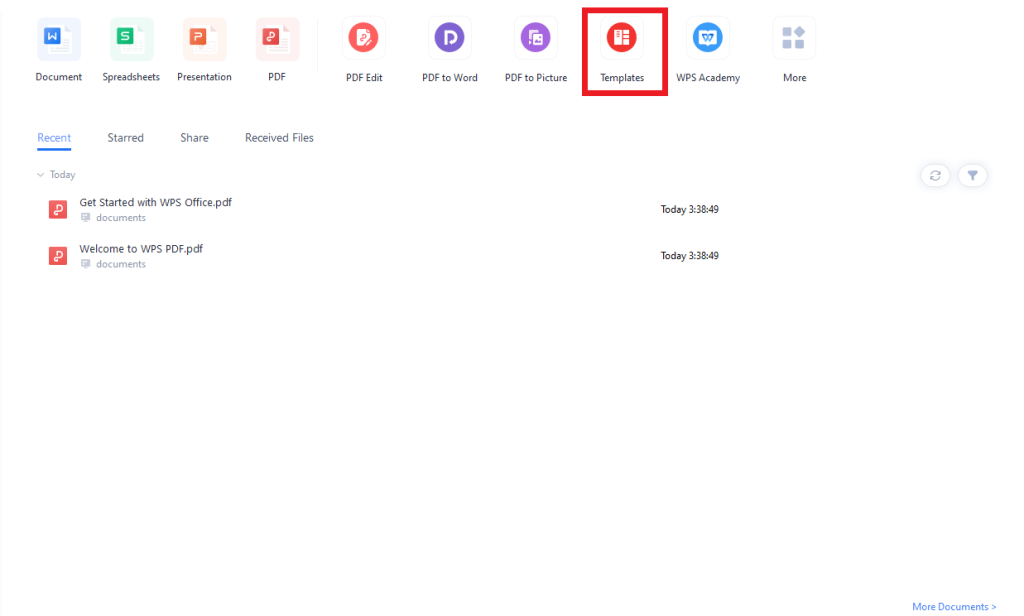Viewport: 1024px width, 616px height.
Task: Open the file filter button
Action: (972, 175)
